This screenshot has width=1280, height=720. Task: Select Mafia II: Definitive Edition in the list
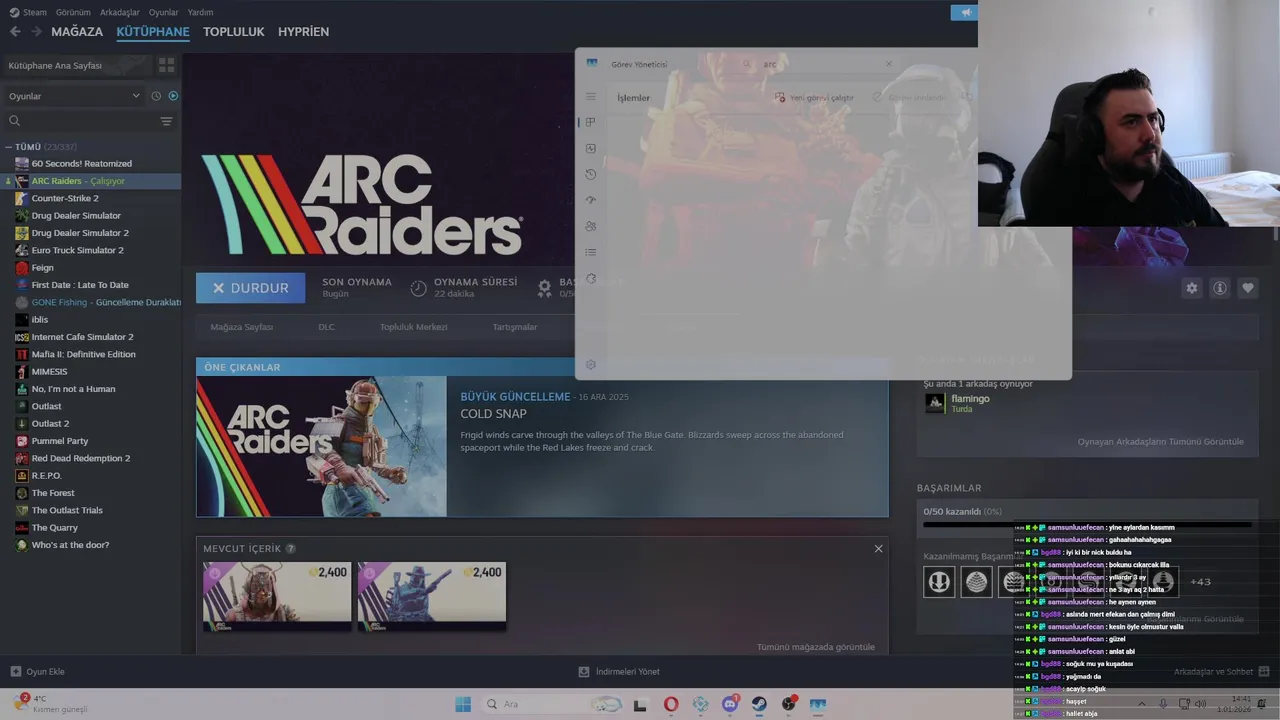[83, 354]
